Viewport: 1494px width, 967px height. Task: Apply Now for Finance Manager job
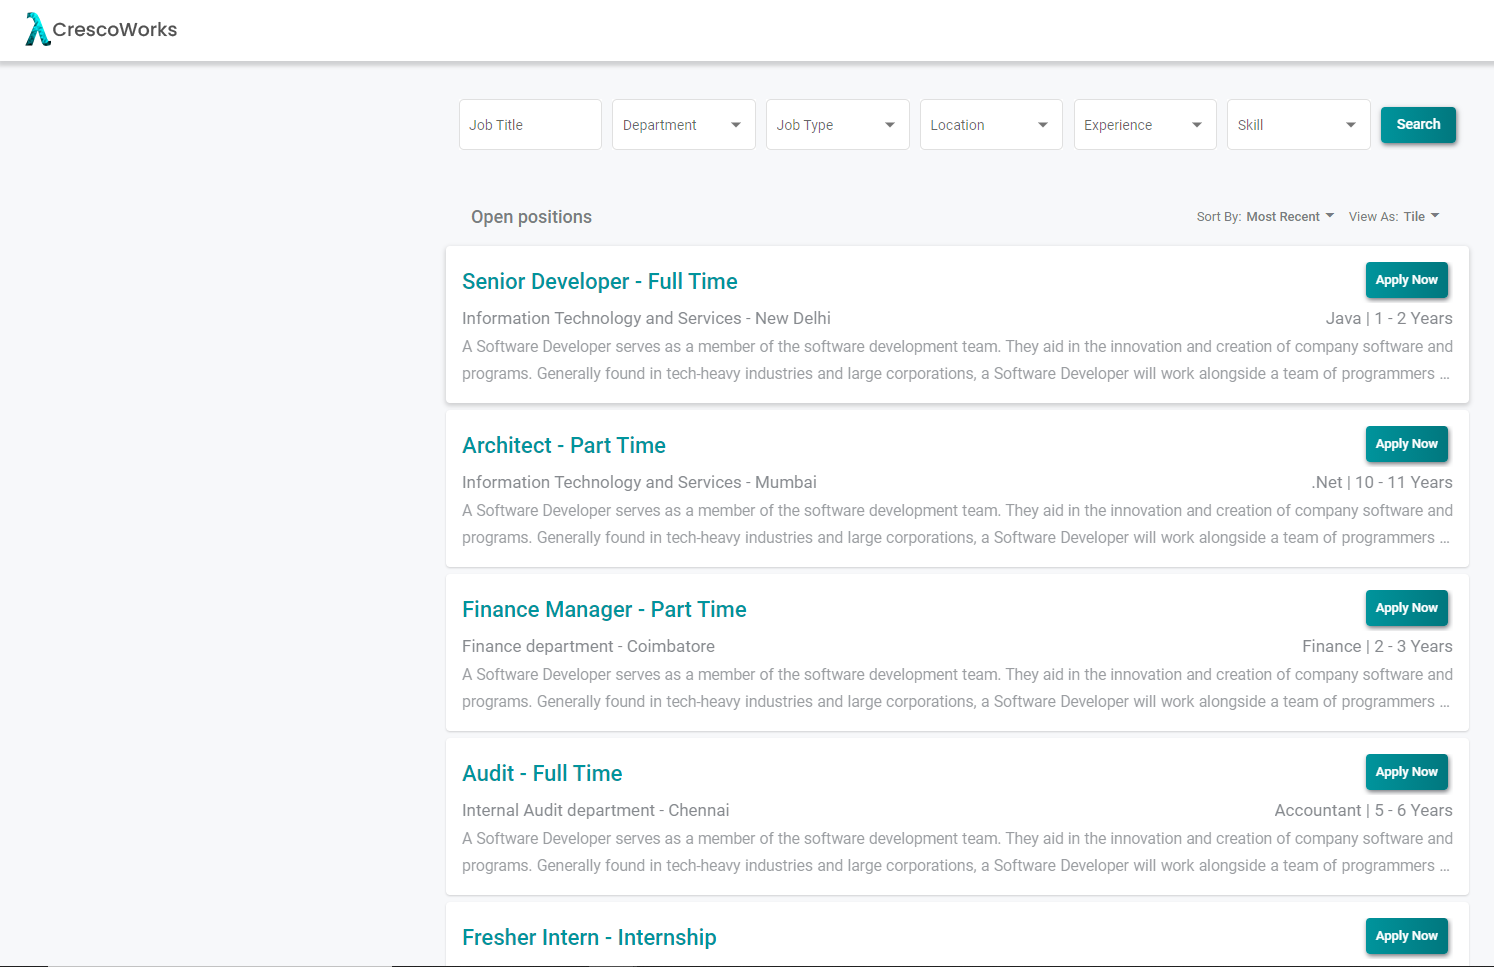(x=1406, y=608)
